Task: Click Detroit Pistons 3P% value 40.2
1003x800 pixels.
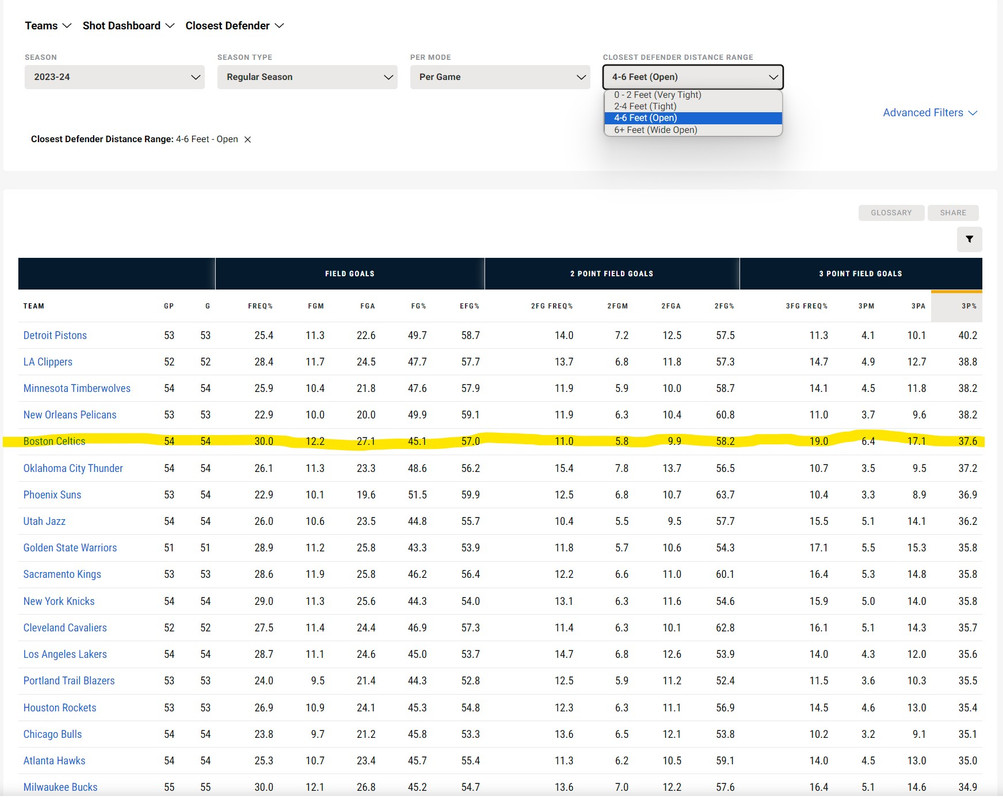Action: click(x=968, y=335)
